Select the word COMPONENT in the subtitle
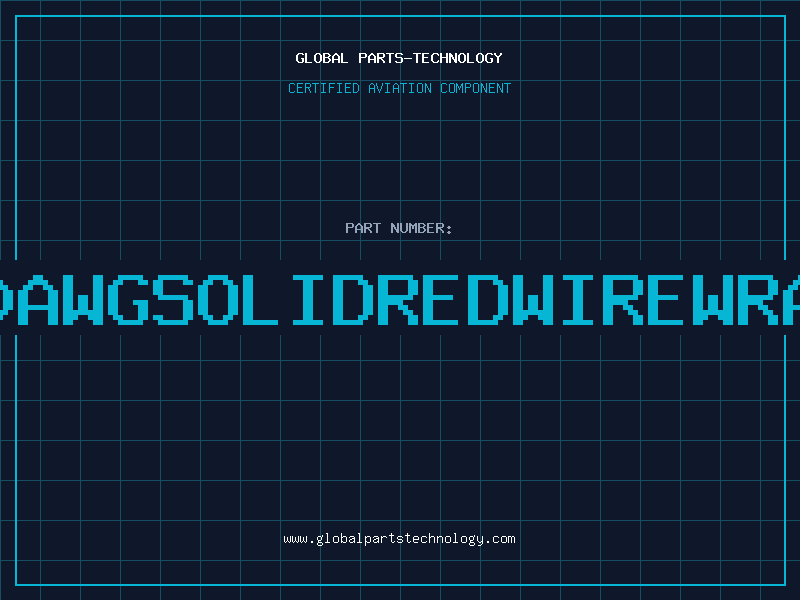Screen dimensions: 800x600 (476, 88)
